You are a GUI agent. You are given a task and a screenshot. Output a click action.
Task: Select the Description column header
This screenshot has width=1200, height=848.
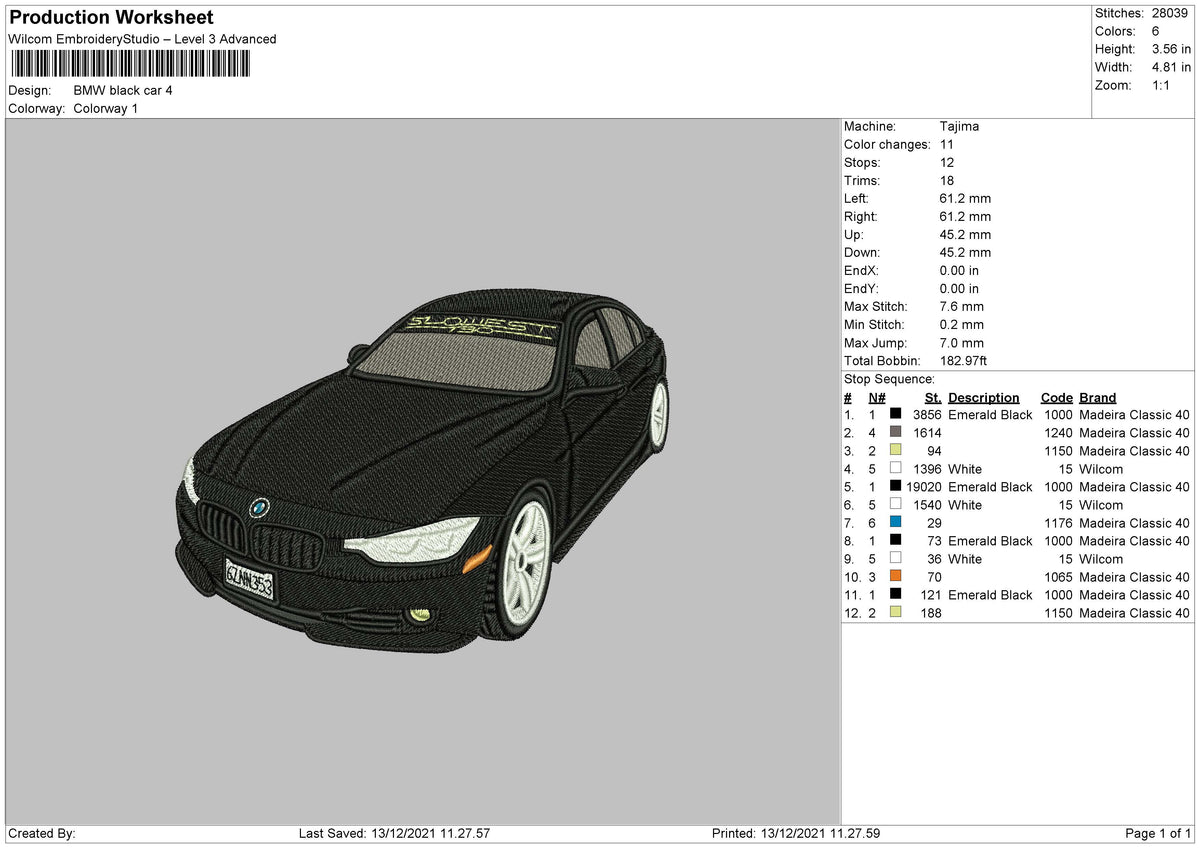pyautogui.click(x=984, y=397)
